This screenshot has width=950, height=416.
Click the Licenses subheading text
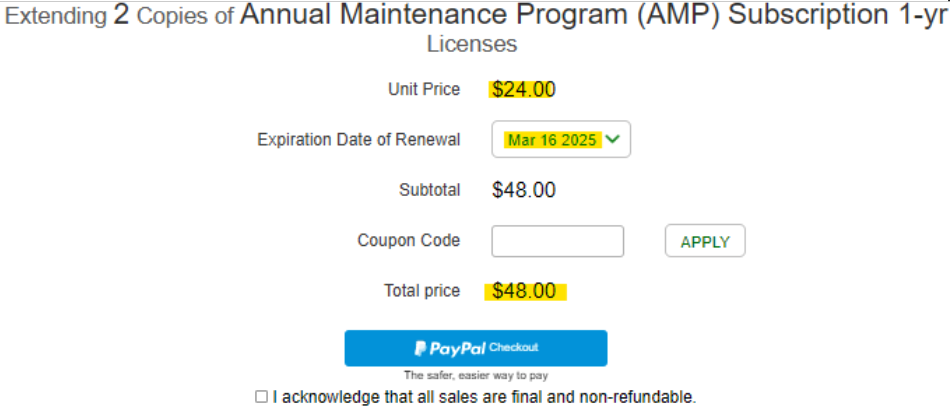coord(472,44)
